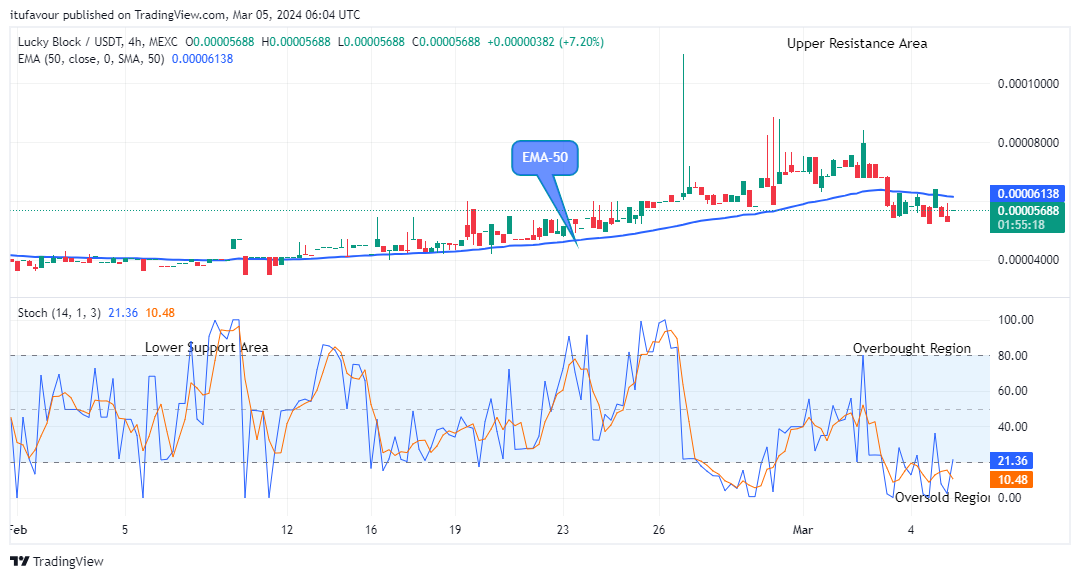Click the tall green wick candle near 26
The image size is (1080, 579).
683,125
